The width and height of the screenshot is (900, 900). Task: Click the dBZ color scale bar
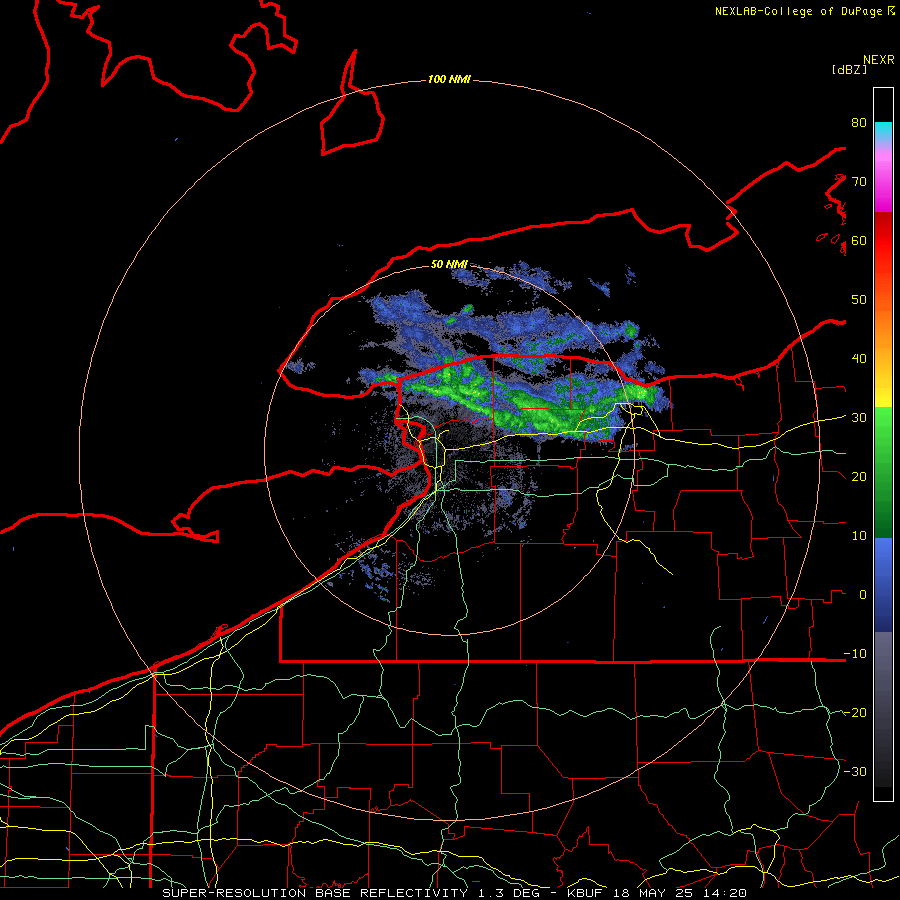tap(883, 444)
